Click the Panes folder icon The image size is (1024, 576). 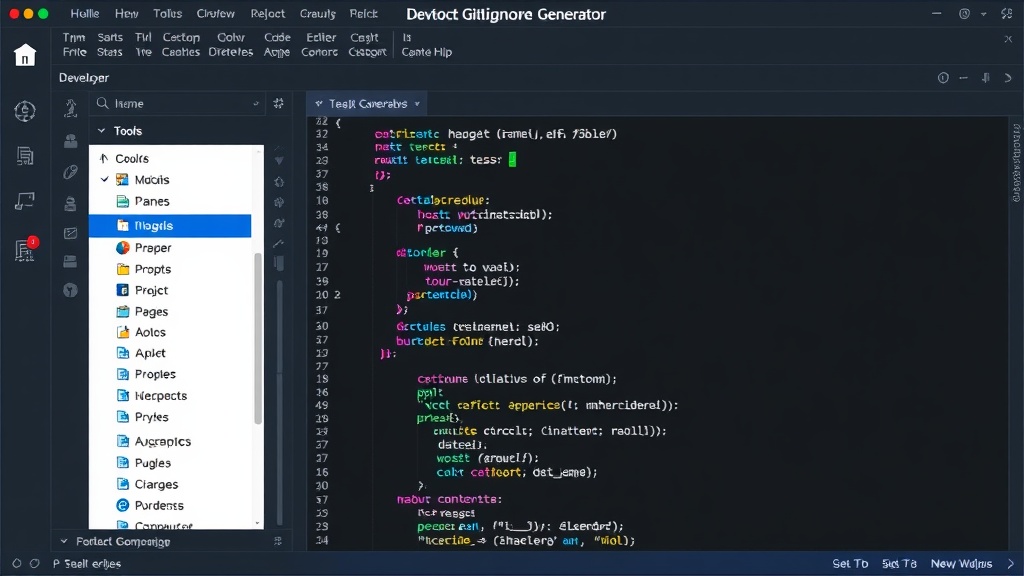coord(123,201)
